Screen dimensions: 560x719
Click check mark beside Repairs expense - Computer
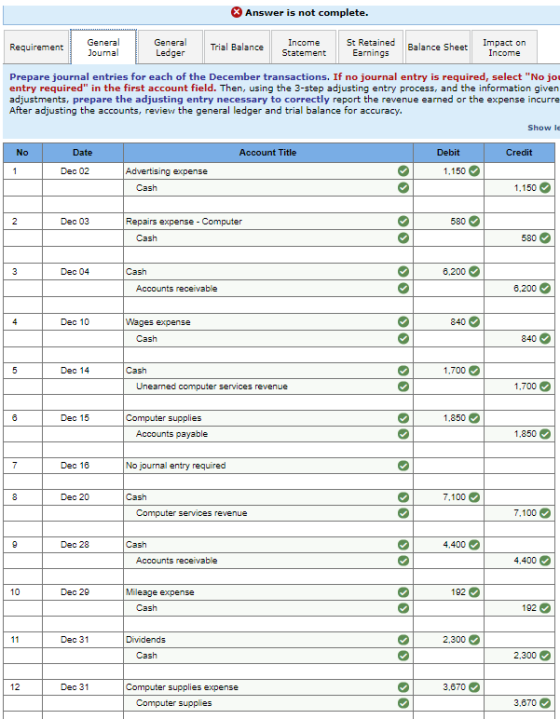click(403, 221)
